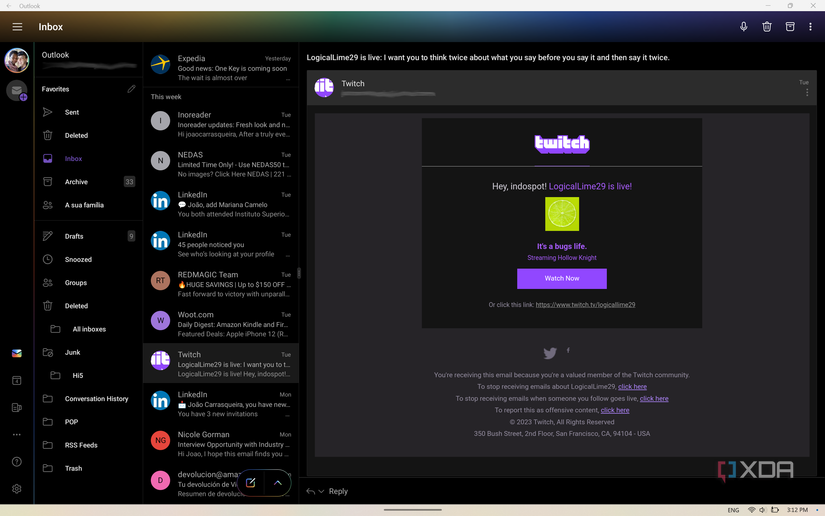
Task: Open LinkedIn email with 3 new invitations
Action: [220, 404]
